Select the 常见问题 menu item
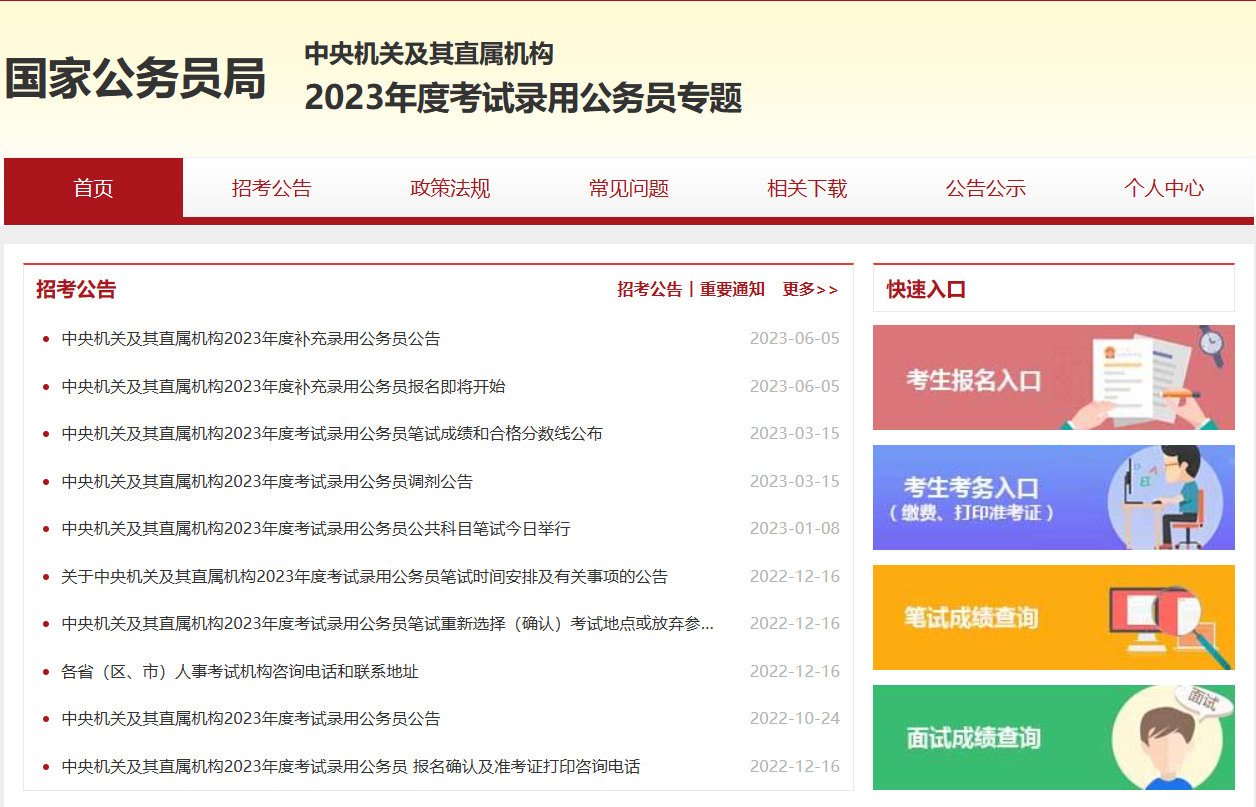This screenshot has height=807, width=1256. point(629,188)
